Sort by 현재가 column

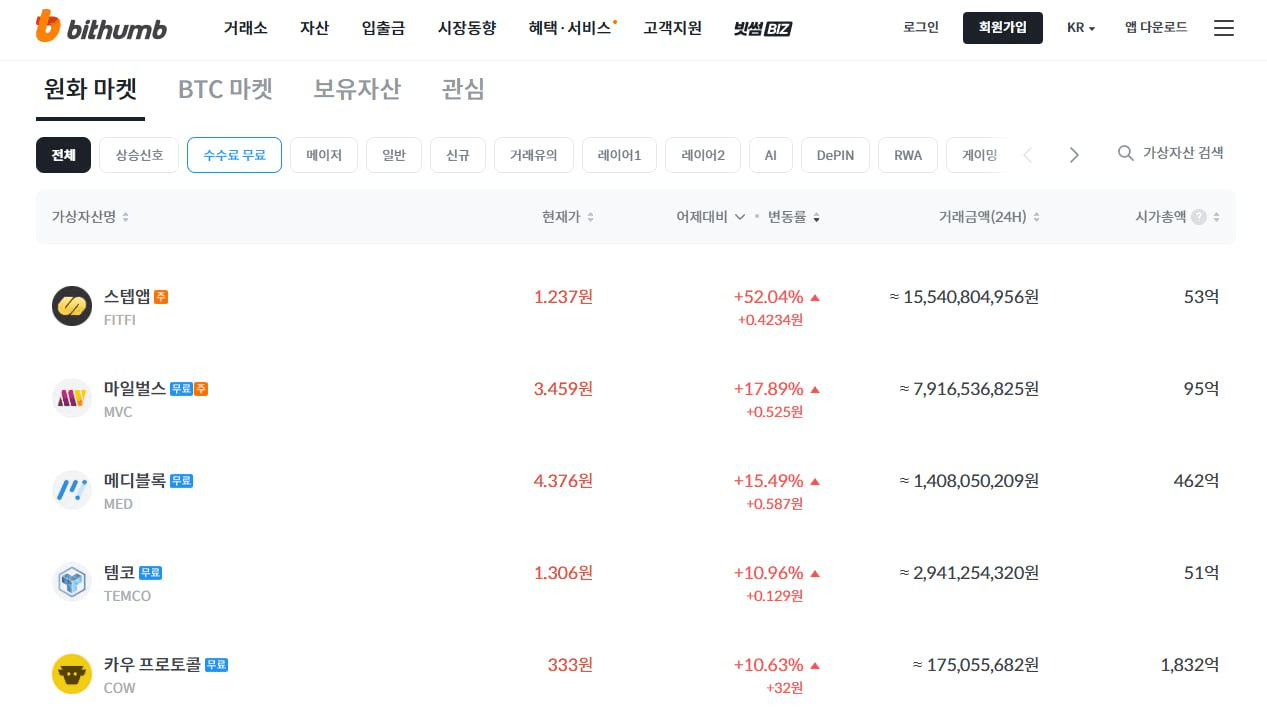click(x=568, y=217)
